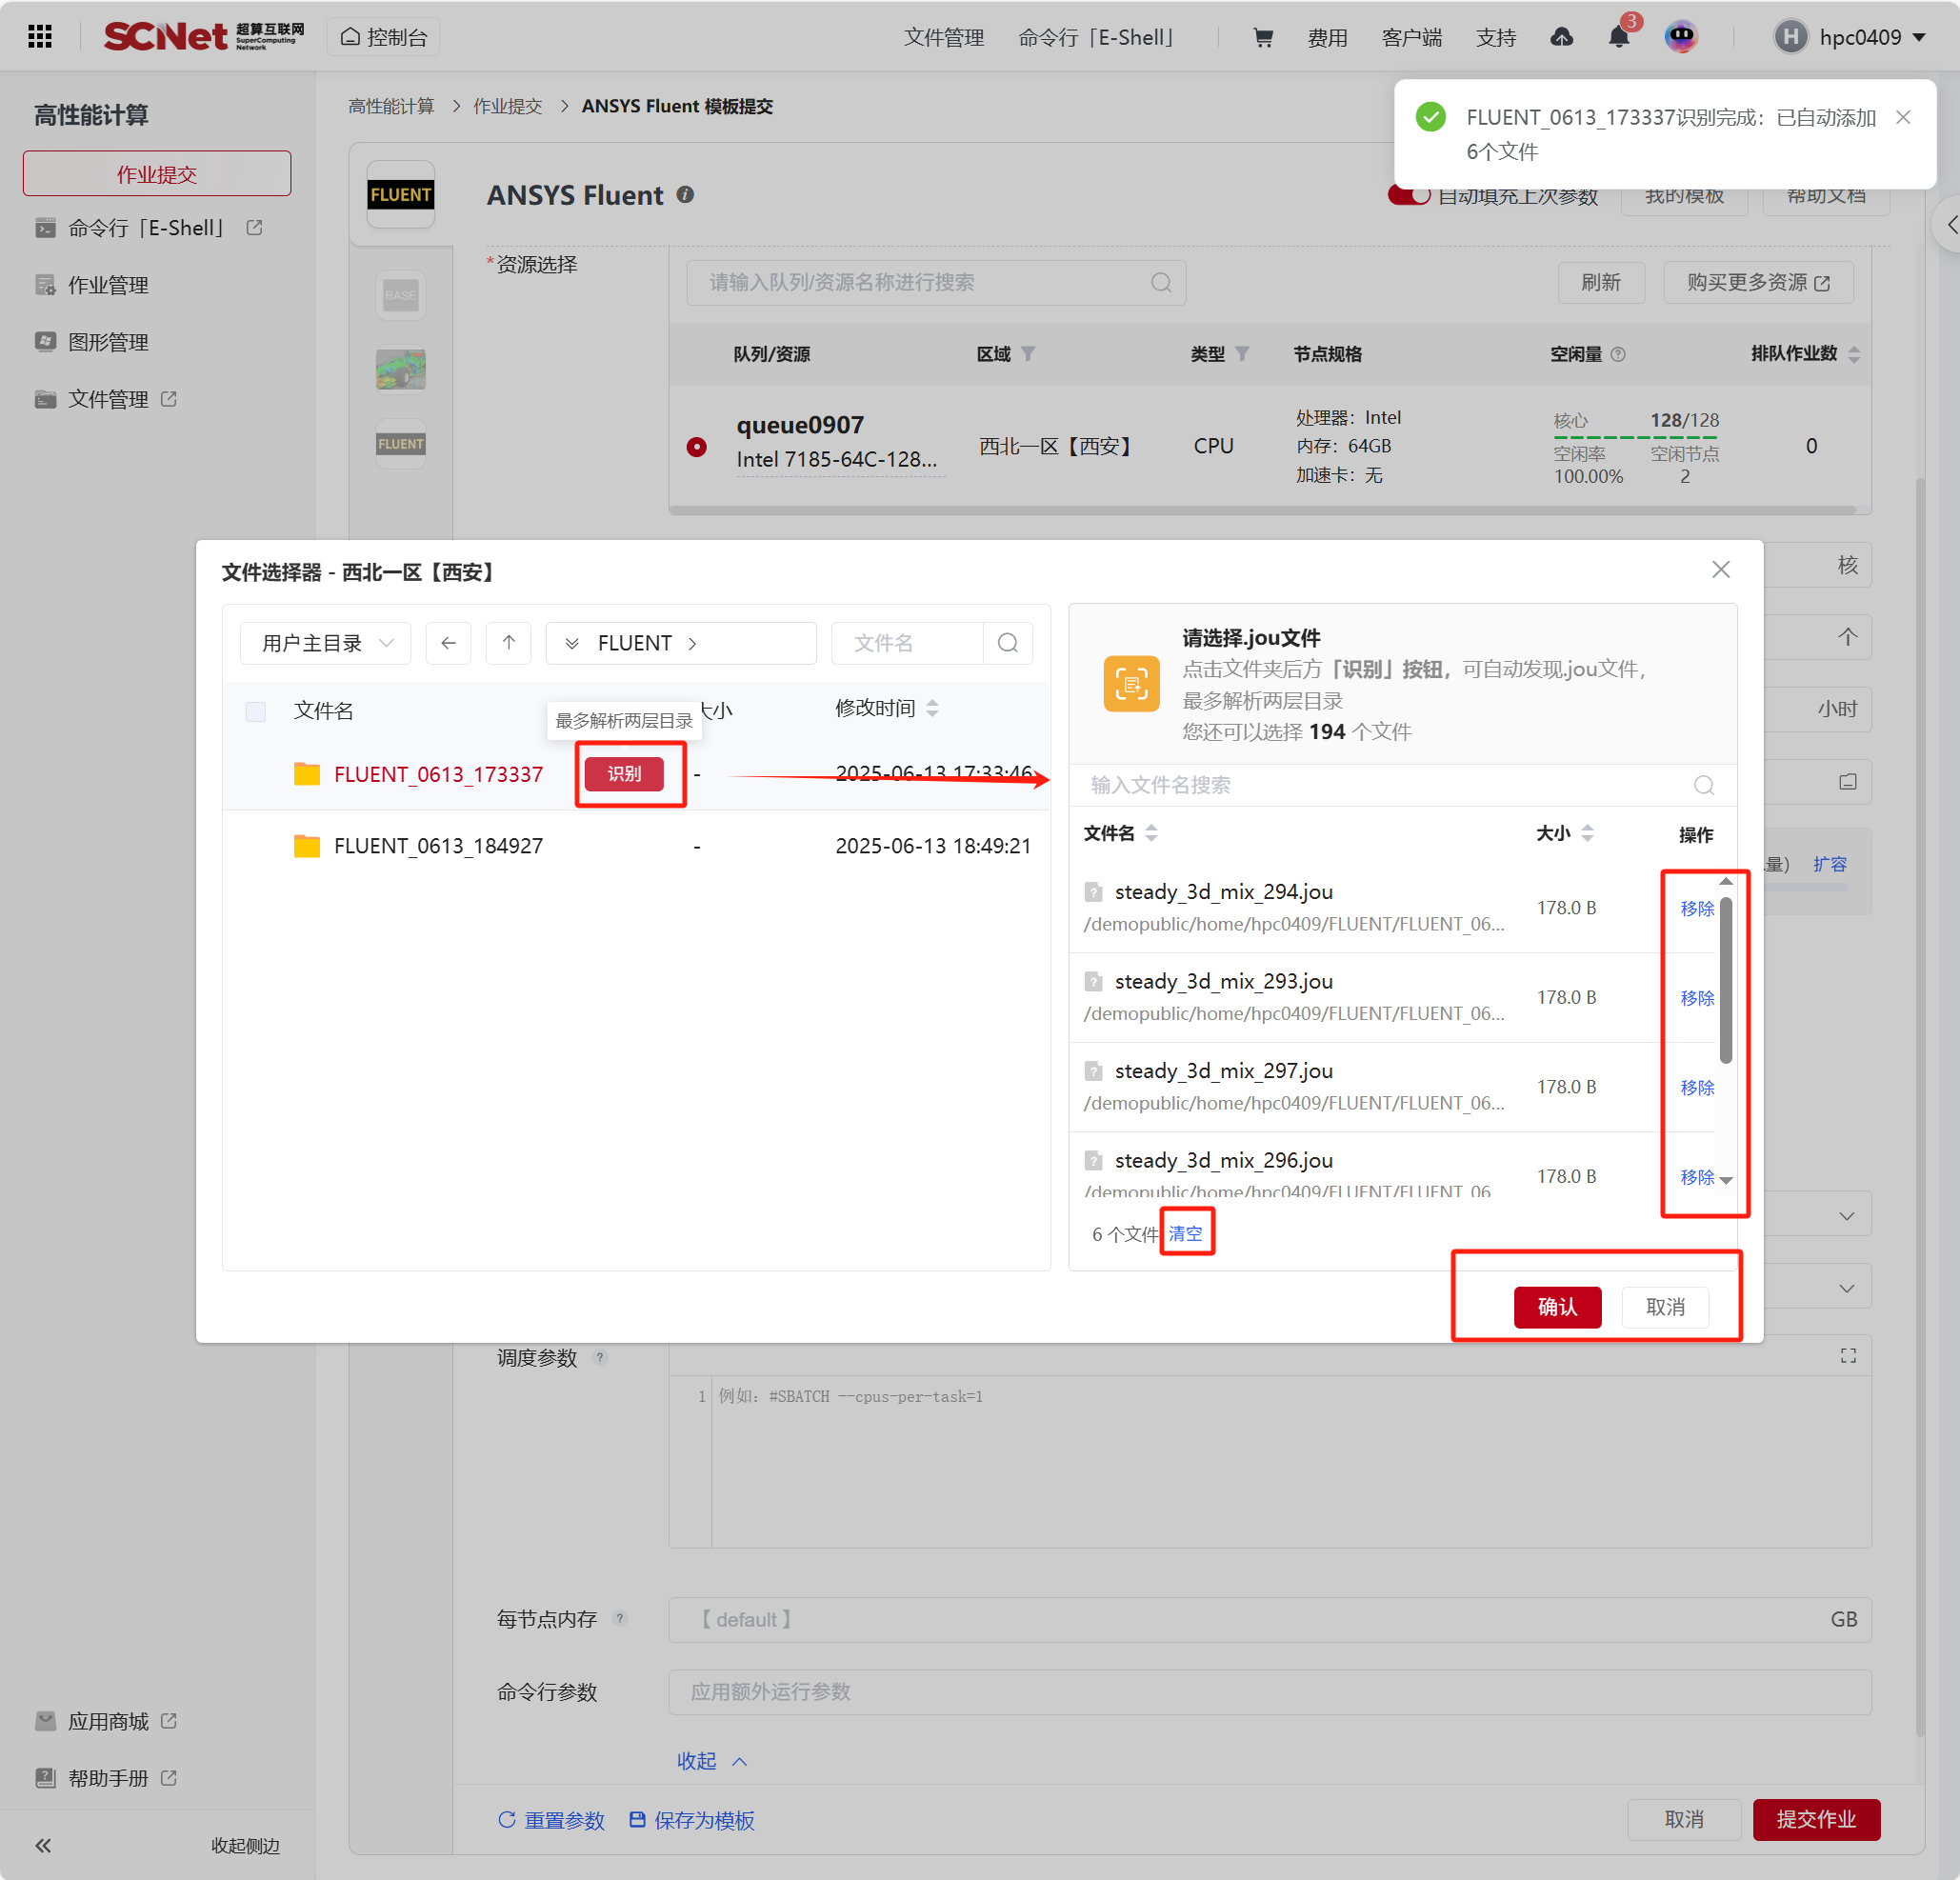1960x1880 pixels.
Task: Open 文件管理 in top navigation
Action: [943, 38]
